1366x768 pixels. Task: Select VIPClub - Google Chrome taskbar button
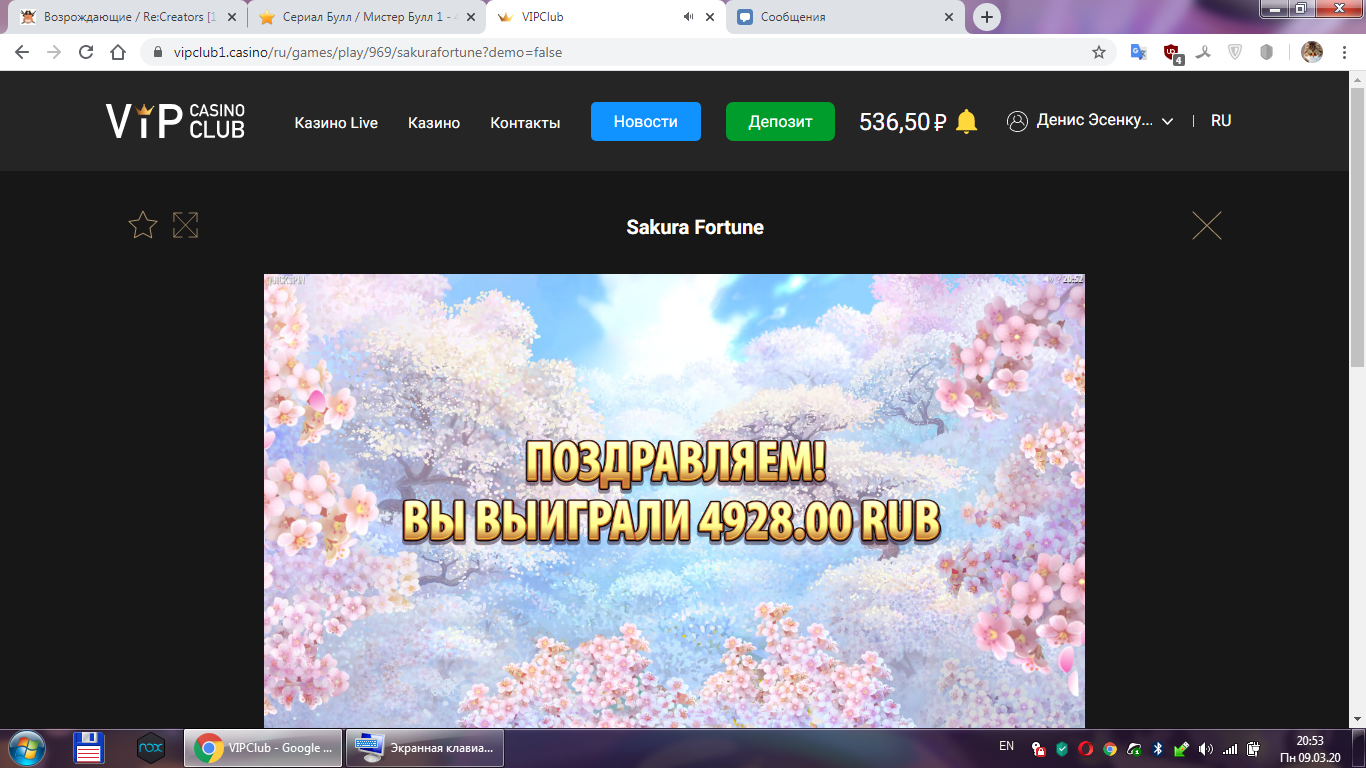[x=263, y=748]
